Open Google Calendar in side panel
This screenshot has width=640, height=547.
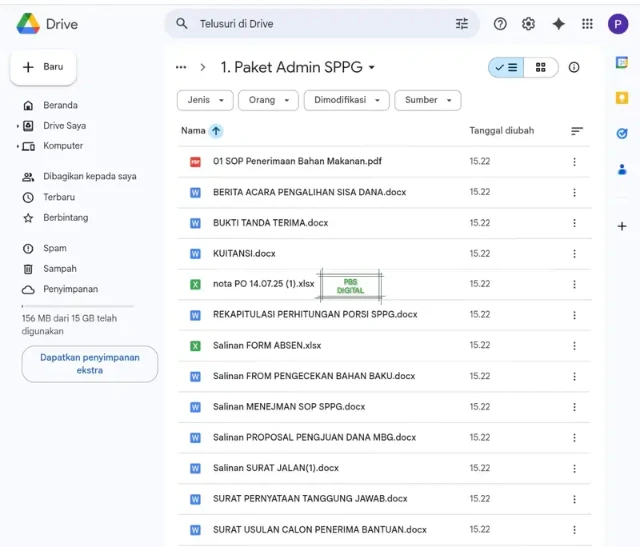[621, 63]
